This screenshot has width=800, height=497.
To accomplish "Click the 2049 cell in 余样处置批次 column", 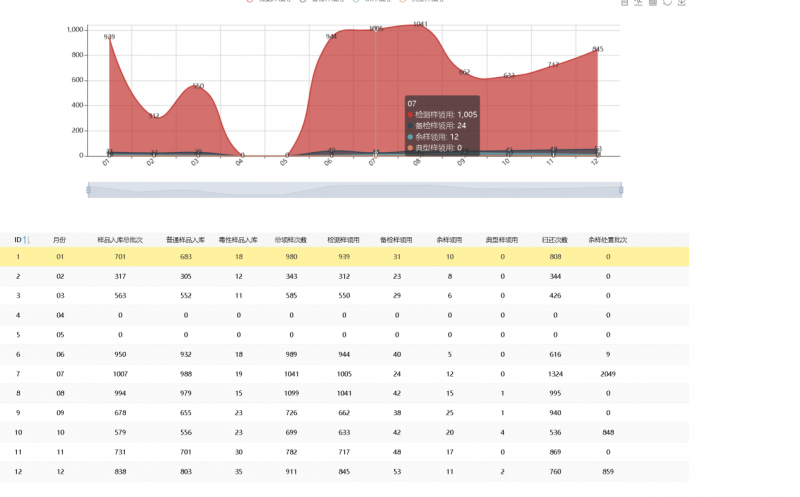I will tap(607, 373).
